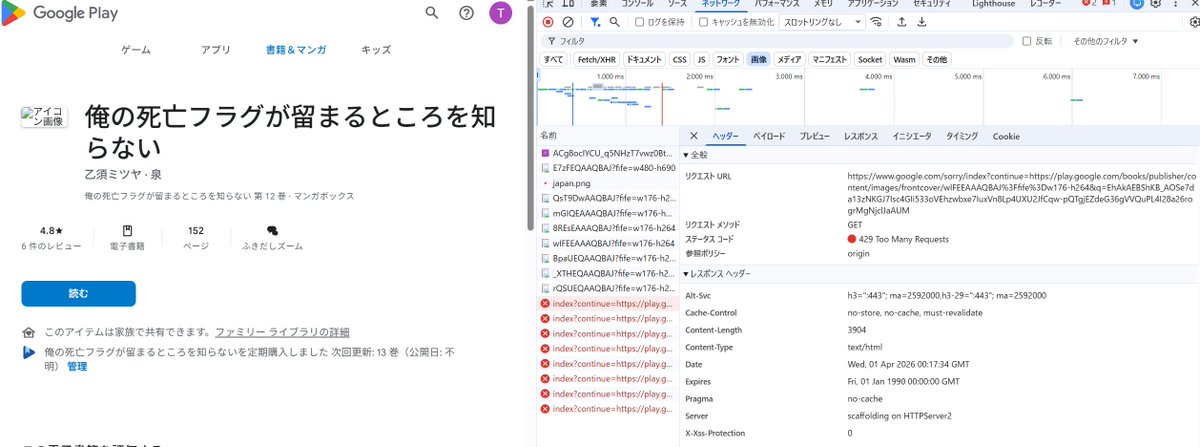Go to ゲーム category on Google Play

click(136, 50)
